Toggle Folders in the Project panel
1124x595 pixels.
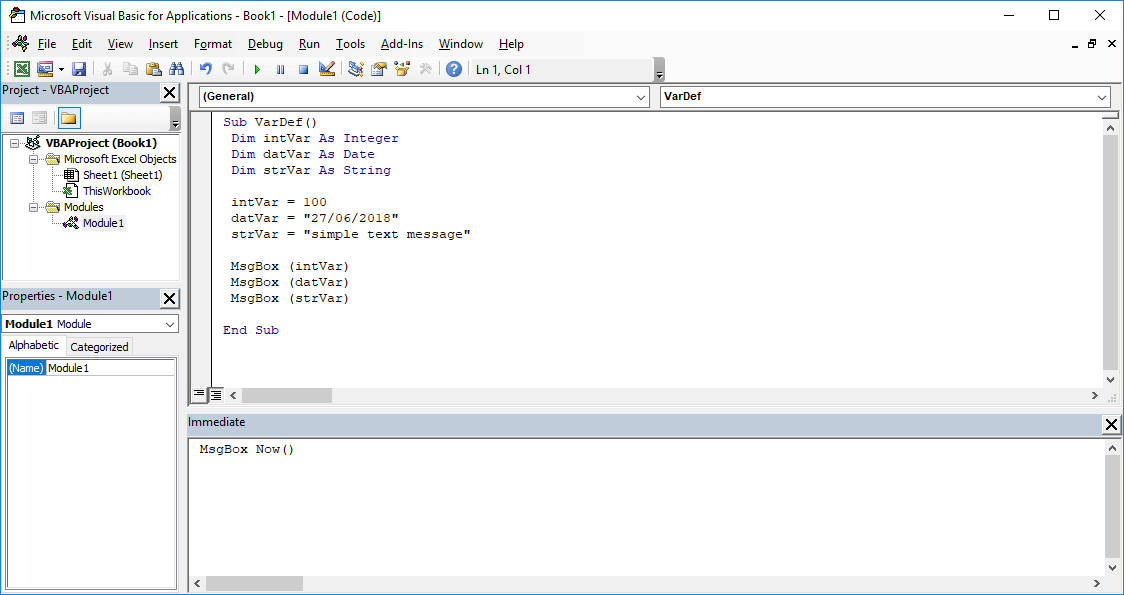(69, 118)
